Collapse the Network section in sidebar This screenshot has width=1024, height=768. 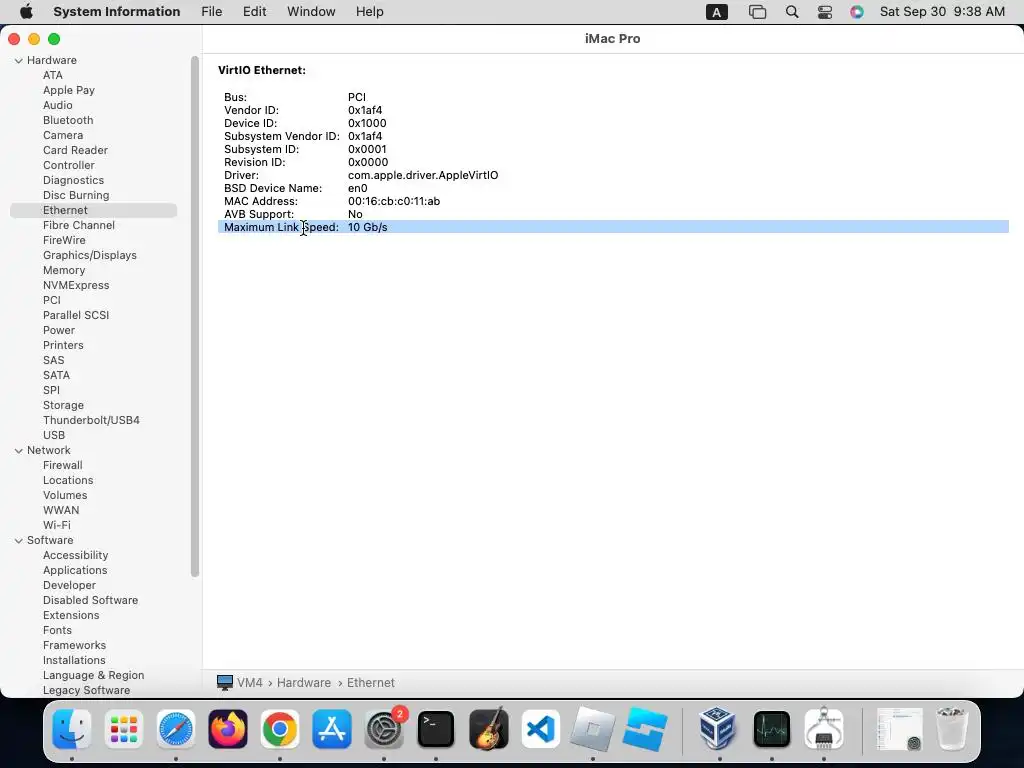(18, 450)
